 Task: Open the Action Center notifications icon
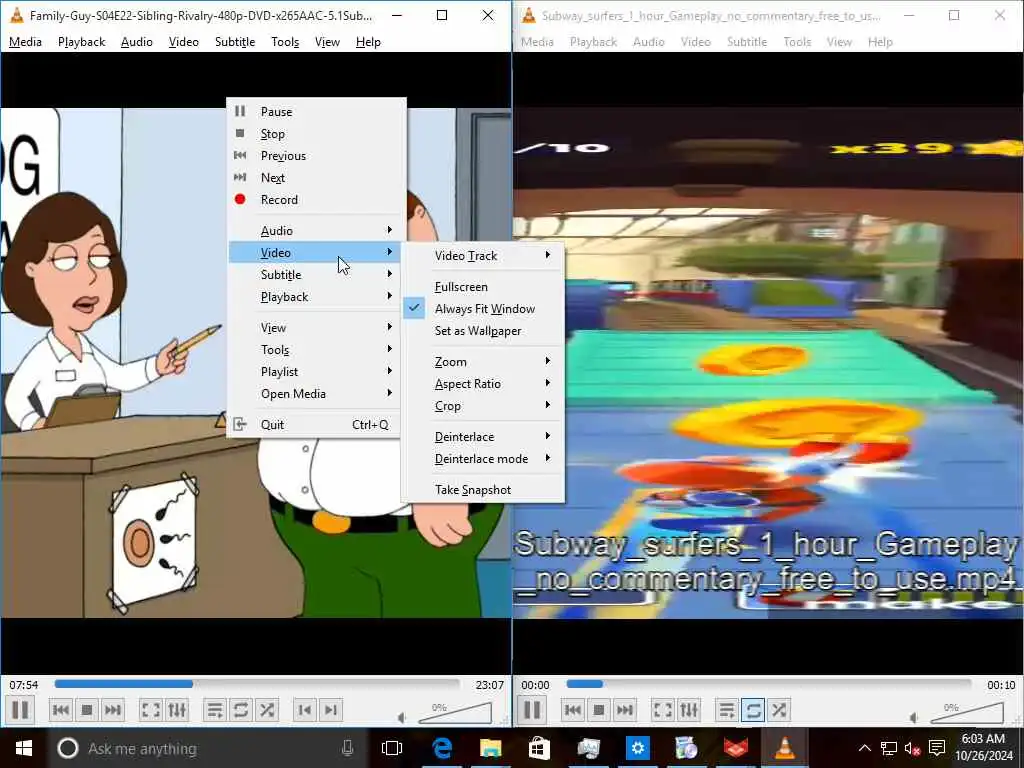[936, 748]
